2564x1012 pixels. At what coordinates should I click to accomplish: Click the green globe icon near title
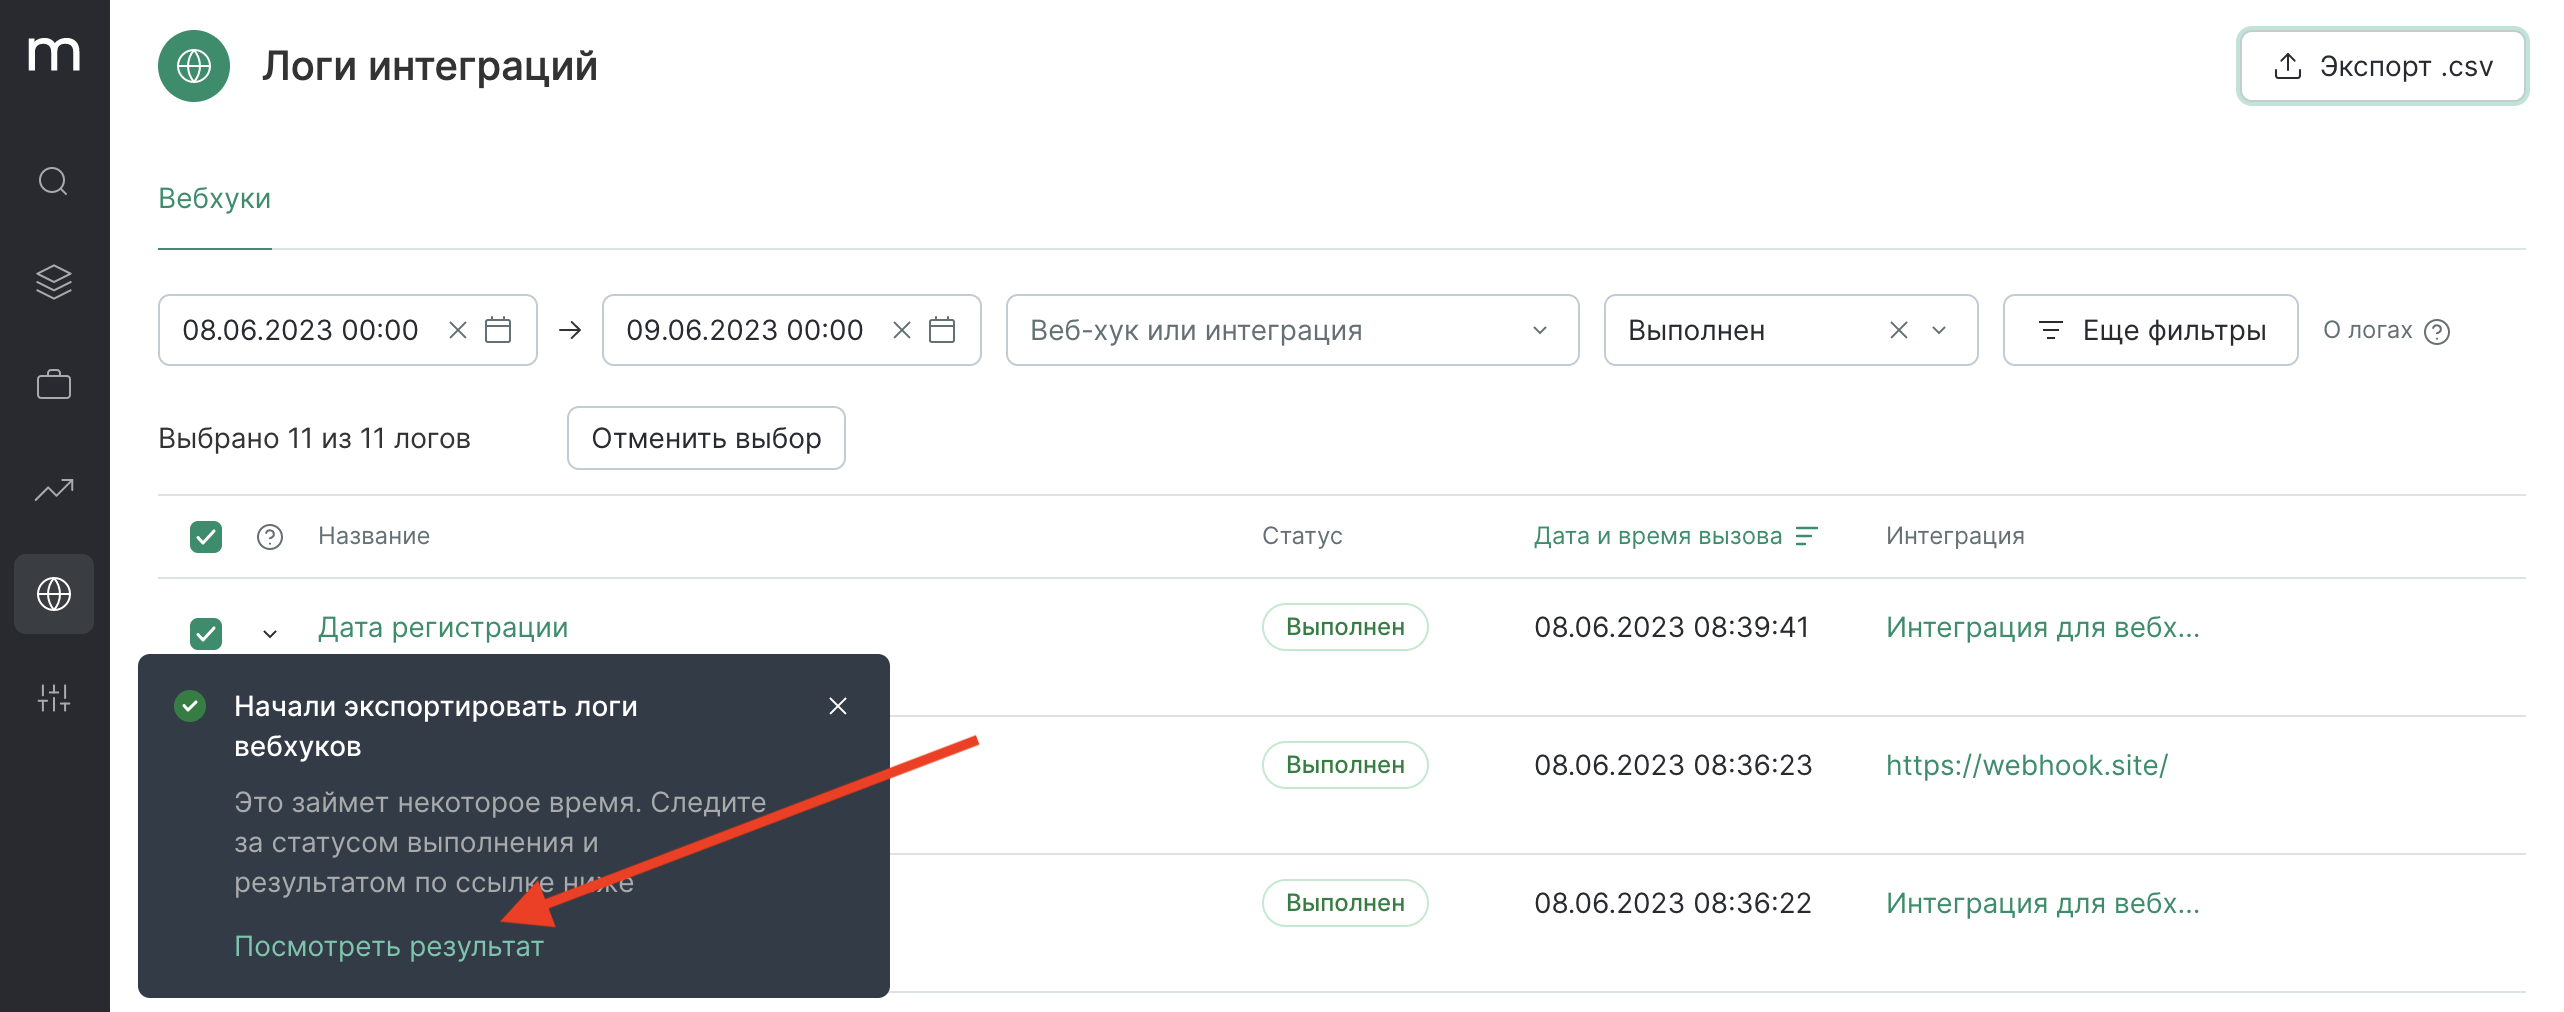coord(194,66)
